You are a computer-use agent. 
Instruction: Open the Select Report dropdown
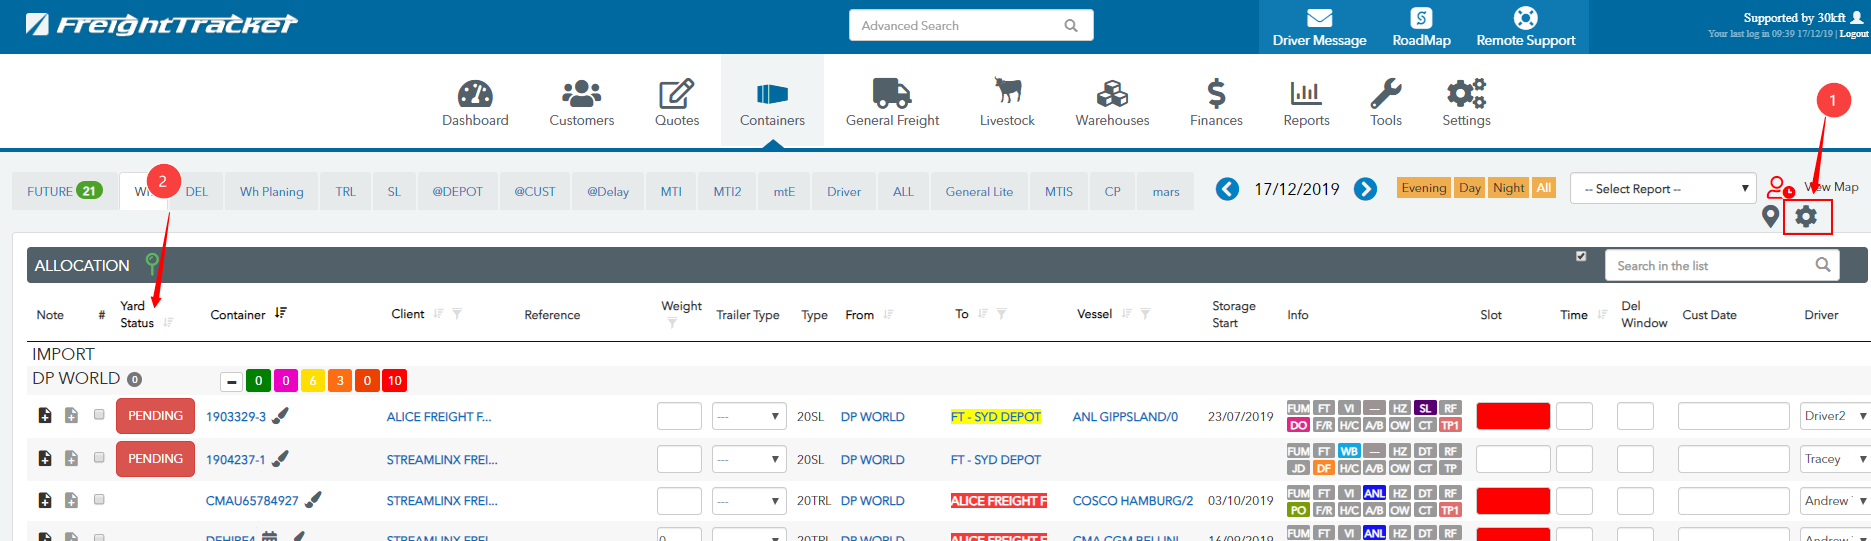1664,188
